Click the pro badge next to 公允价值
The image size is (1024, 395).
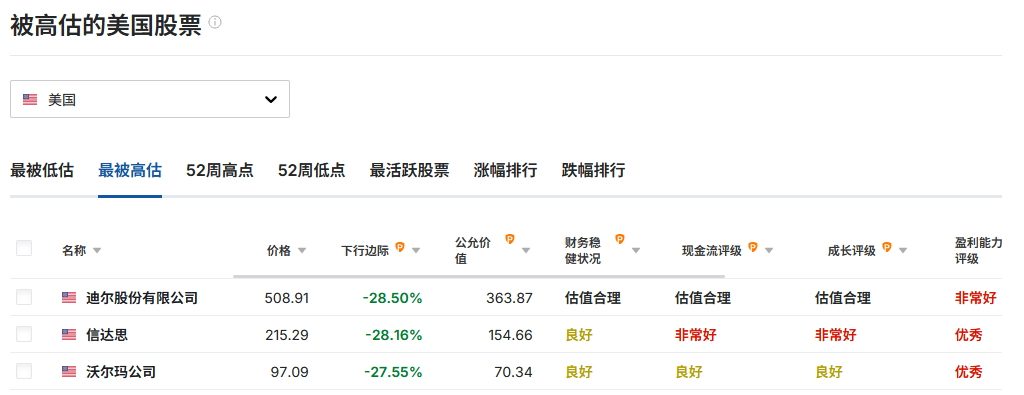(x=510, y=240)
